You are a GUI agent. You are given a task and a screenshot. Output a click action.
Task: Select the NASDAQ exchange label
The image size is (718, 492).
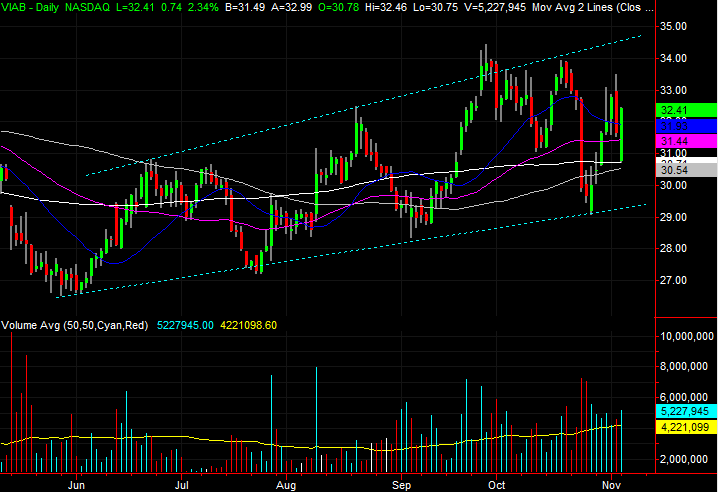tap(87, 7)
